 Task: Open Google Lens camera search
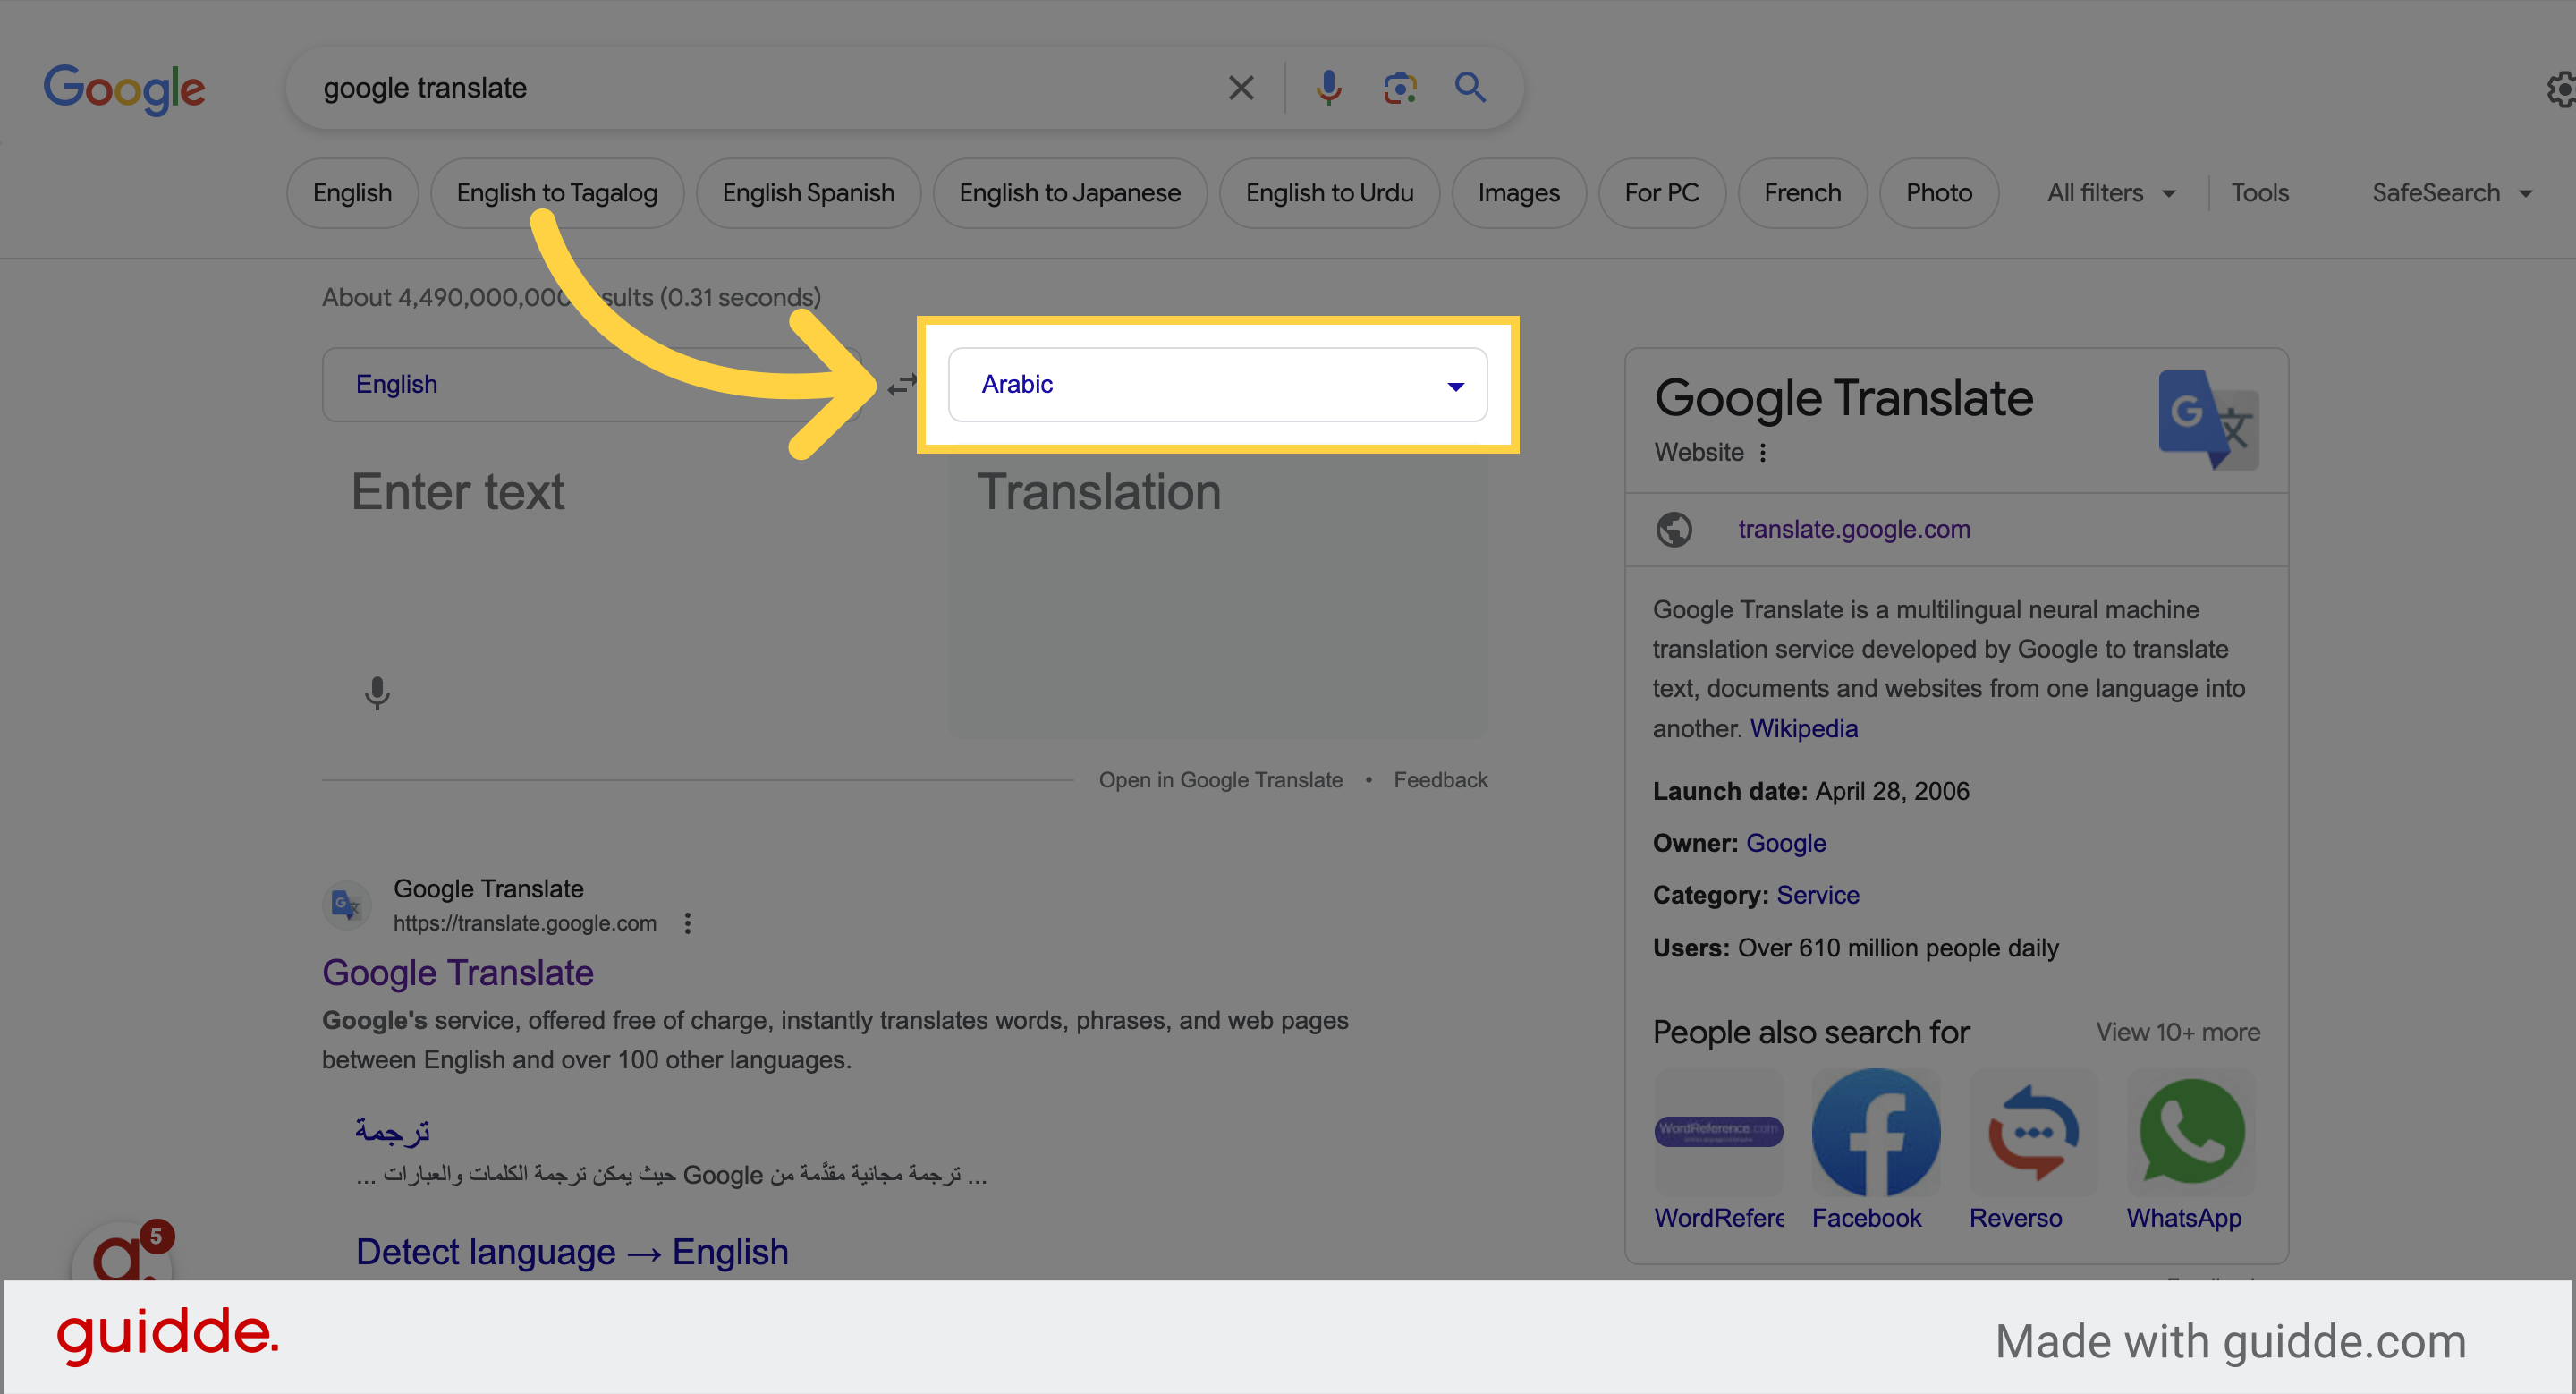[1399, 88]
